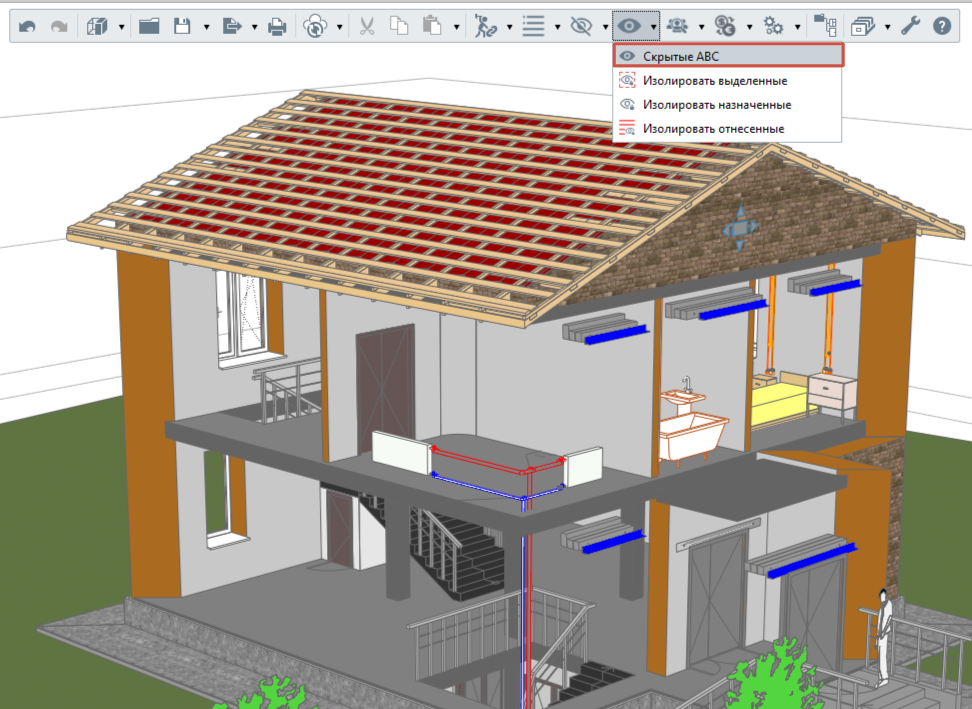The image size is (972, 709).
Task: Expand dropdown arrow next to paste icon
Action: (456, 27)
